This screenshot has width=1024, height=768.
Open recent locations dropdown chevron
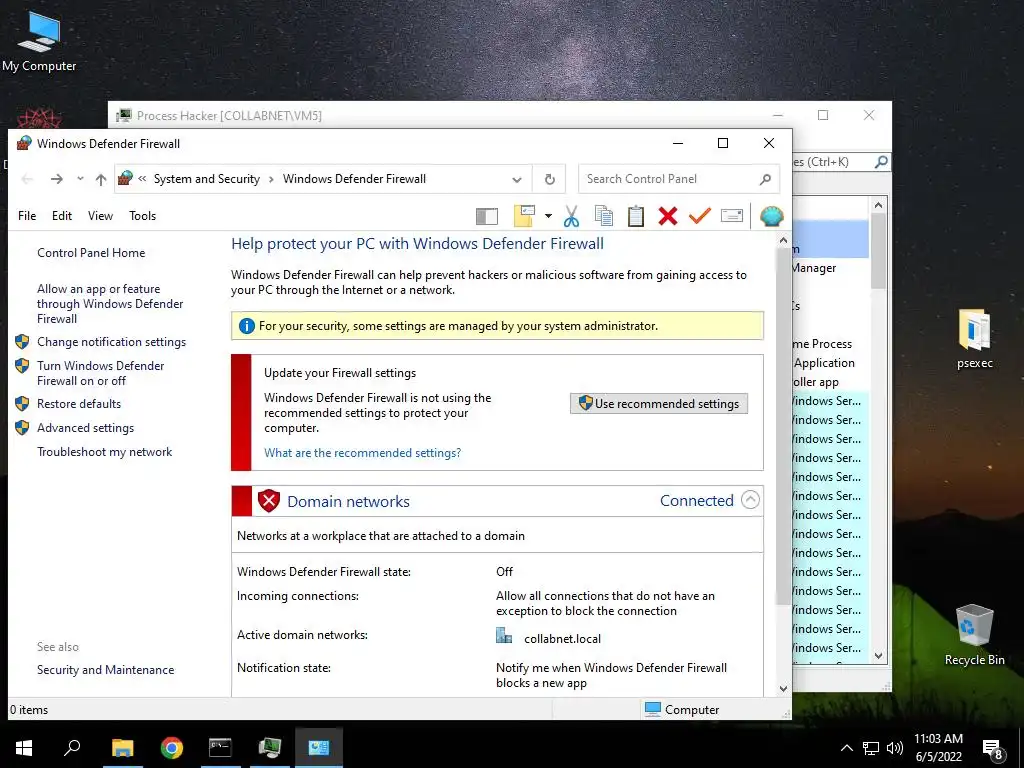tap(80, 178)
